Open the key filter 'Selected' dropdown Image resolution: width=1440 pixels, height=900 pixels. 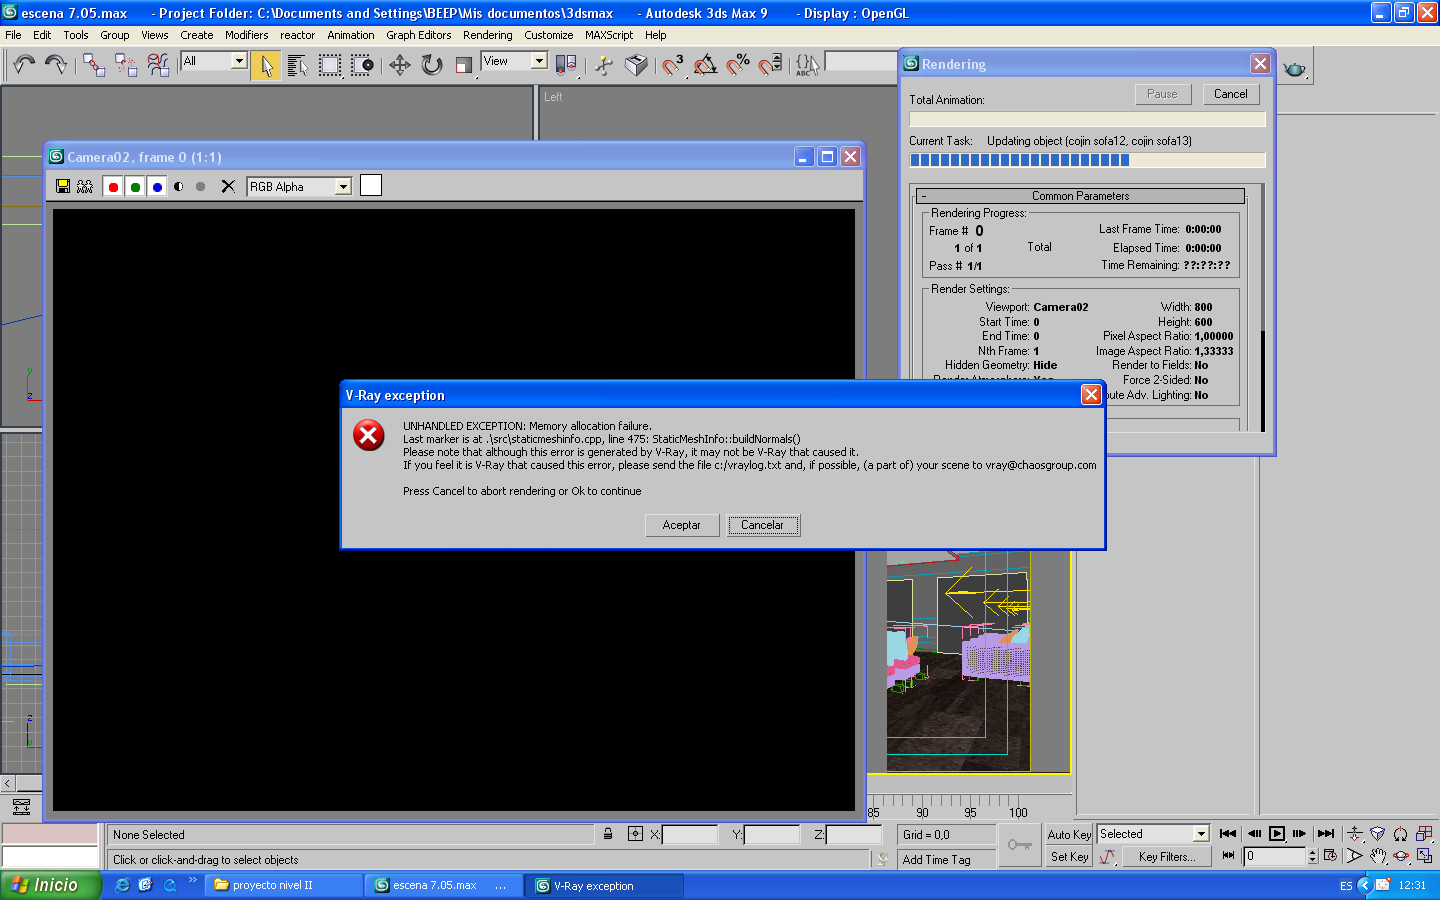tap(1201, 834)
